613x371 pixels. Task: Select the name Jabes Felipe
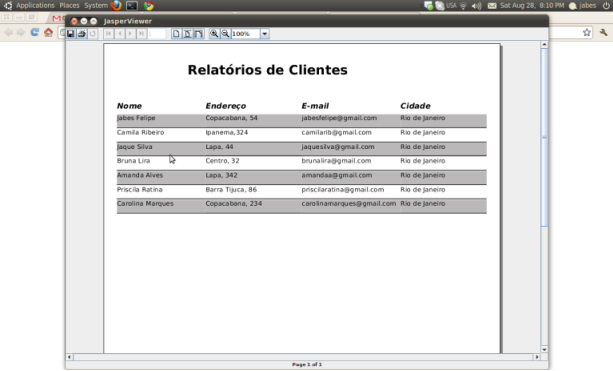pos(136,118)
